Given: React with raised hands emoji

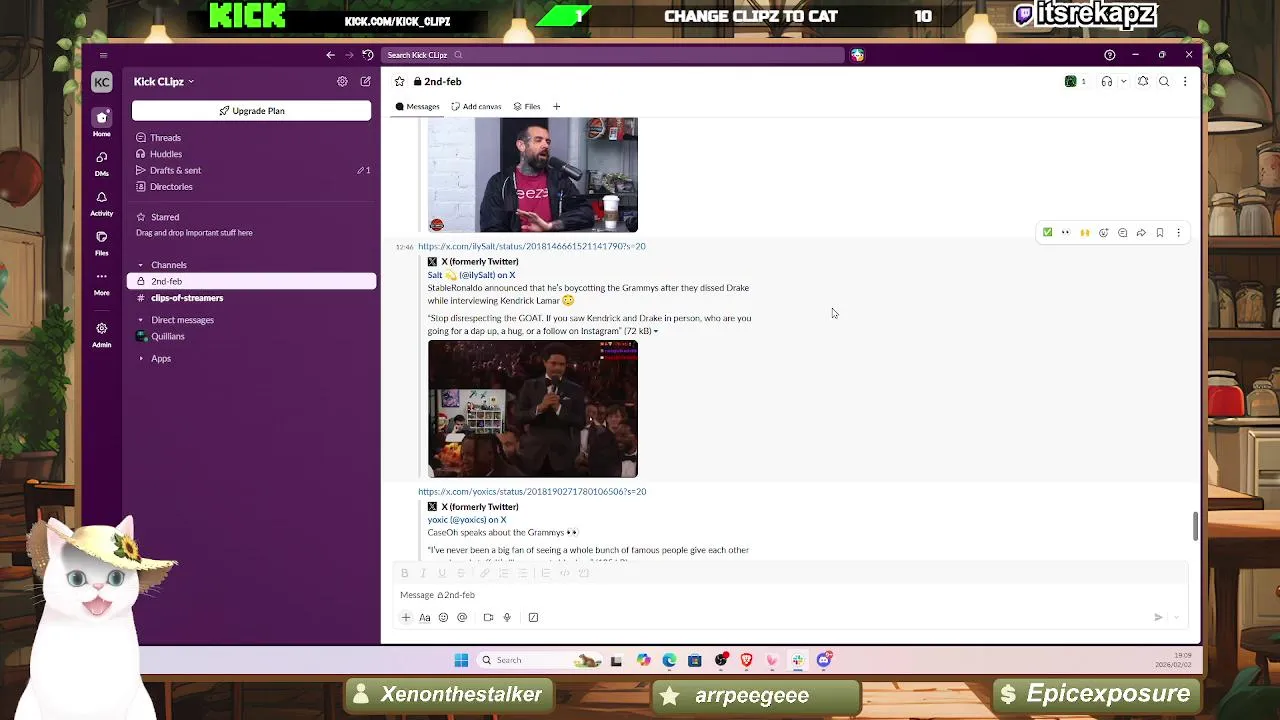Looking at the screenshot, I should click(1085, 233).
